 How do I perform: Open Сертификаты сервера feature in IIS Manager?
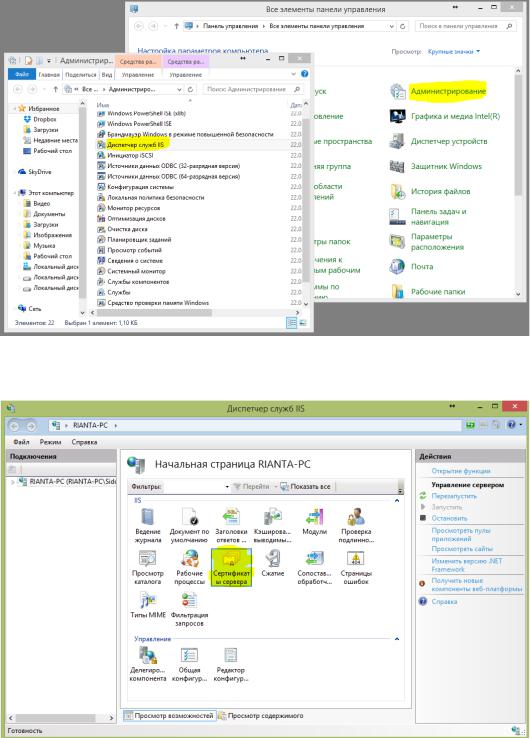231,567
